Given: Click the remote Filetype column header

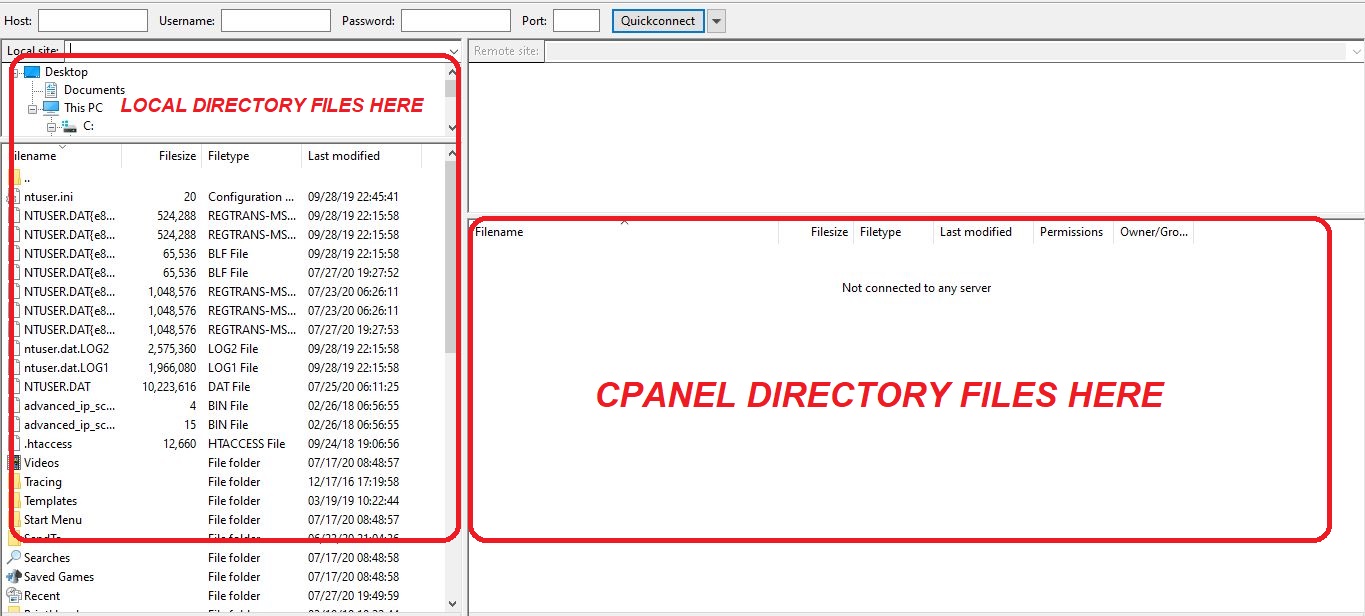Looking at the screenshot, I should 893,232.
